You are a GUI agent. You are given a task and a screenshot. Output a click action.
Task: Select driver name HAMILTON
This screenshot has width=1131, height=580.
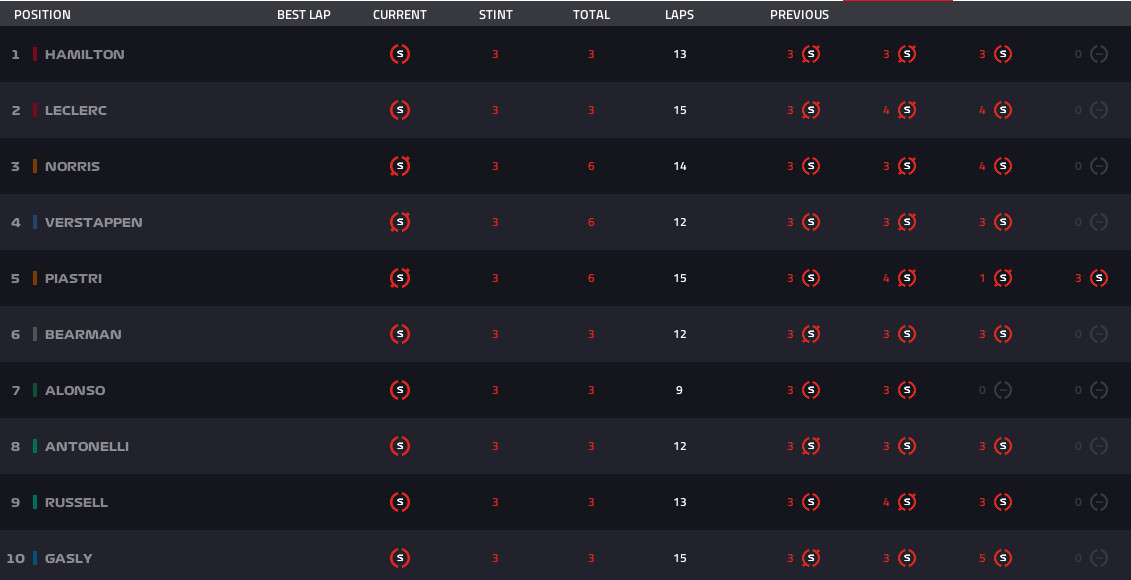tap(84, 54)
